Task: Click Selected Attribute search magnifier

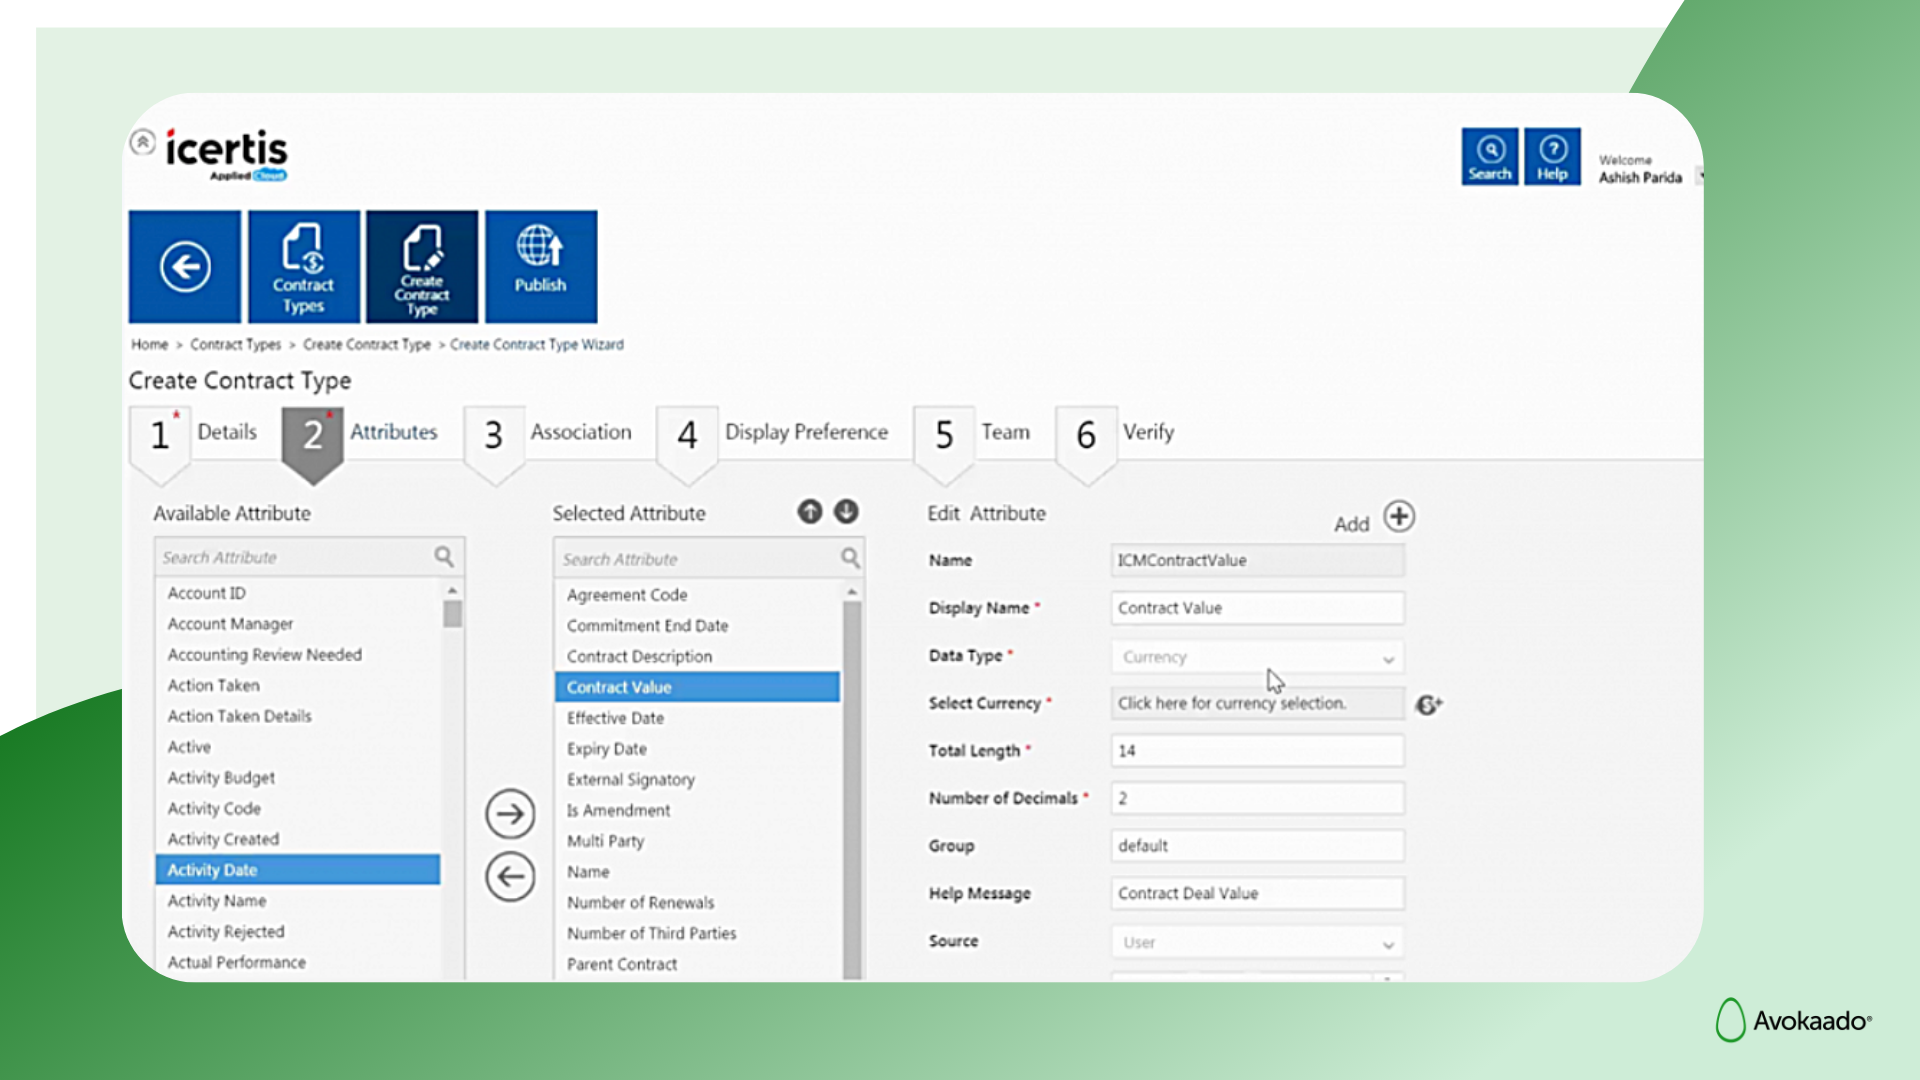Action: [x=850, y=558]
